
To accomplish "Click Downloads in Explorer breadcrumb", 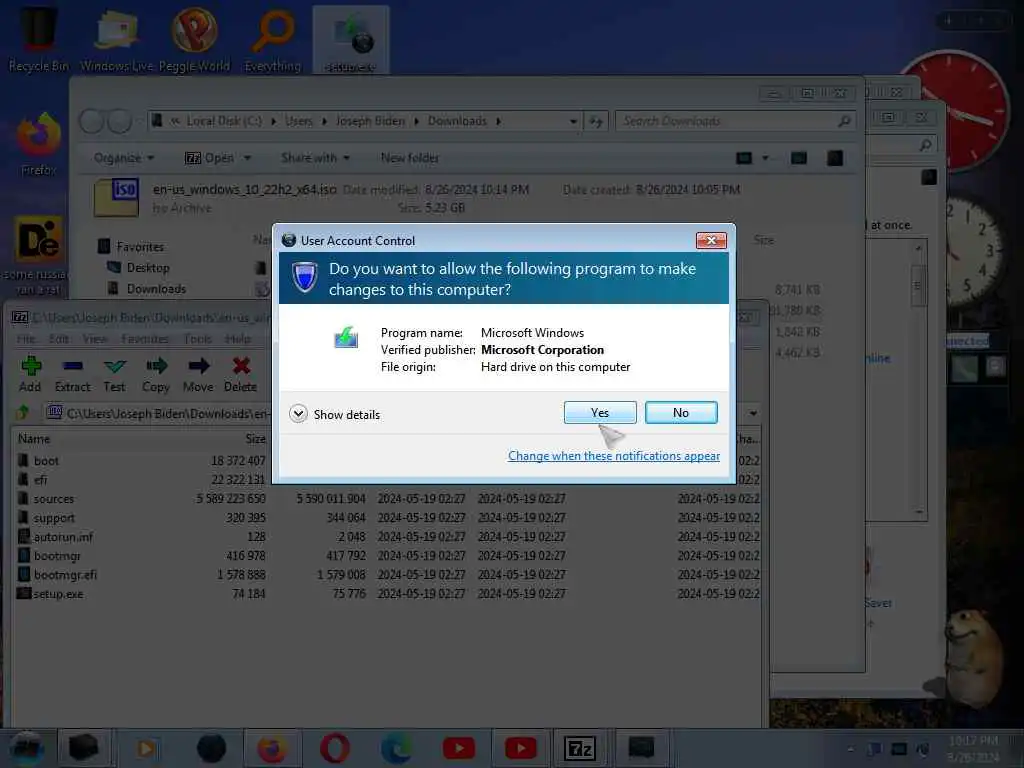I will click(x=457, y=121).
